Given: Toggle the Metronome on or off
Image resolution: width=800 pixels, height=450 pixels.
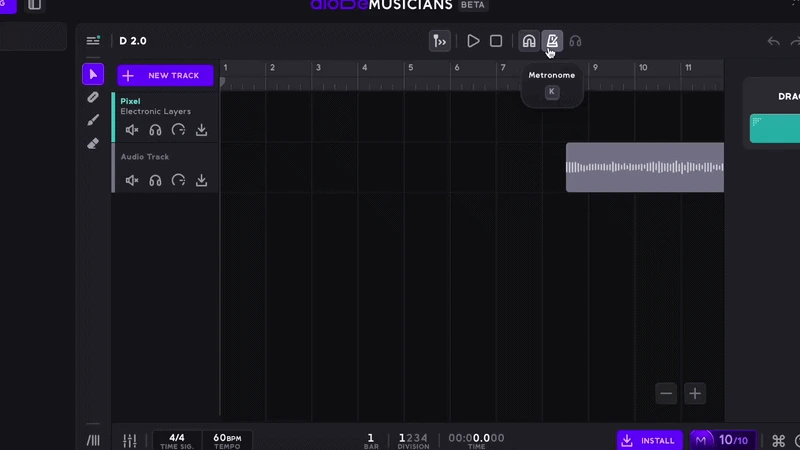Looking at the screenshot, I should pyautogui.click(x=551, y=41).
